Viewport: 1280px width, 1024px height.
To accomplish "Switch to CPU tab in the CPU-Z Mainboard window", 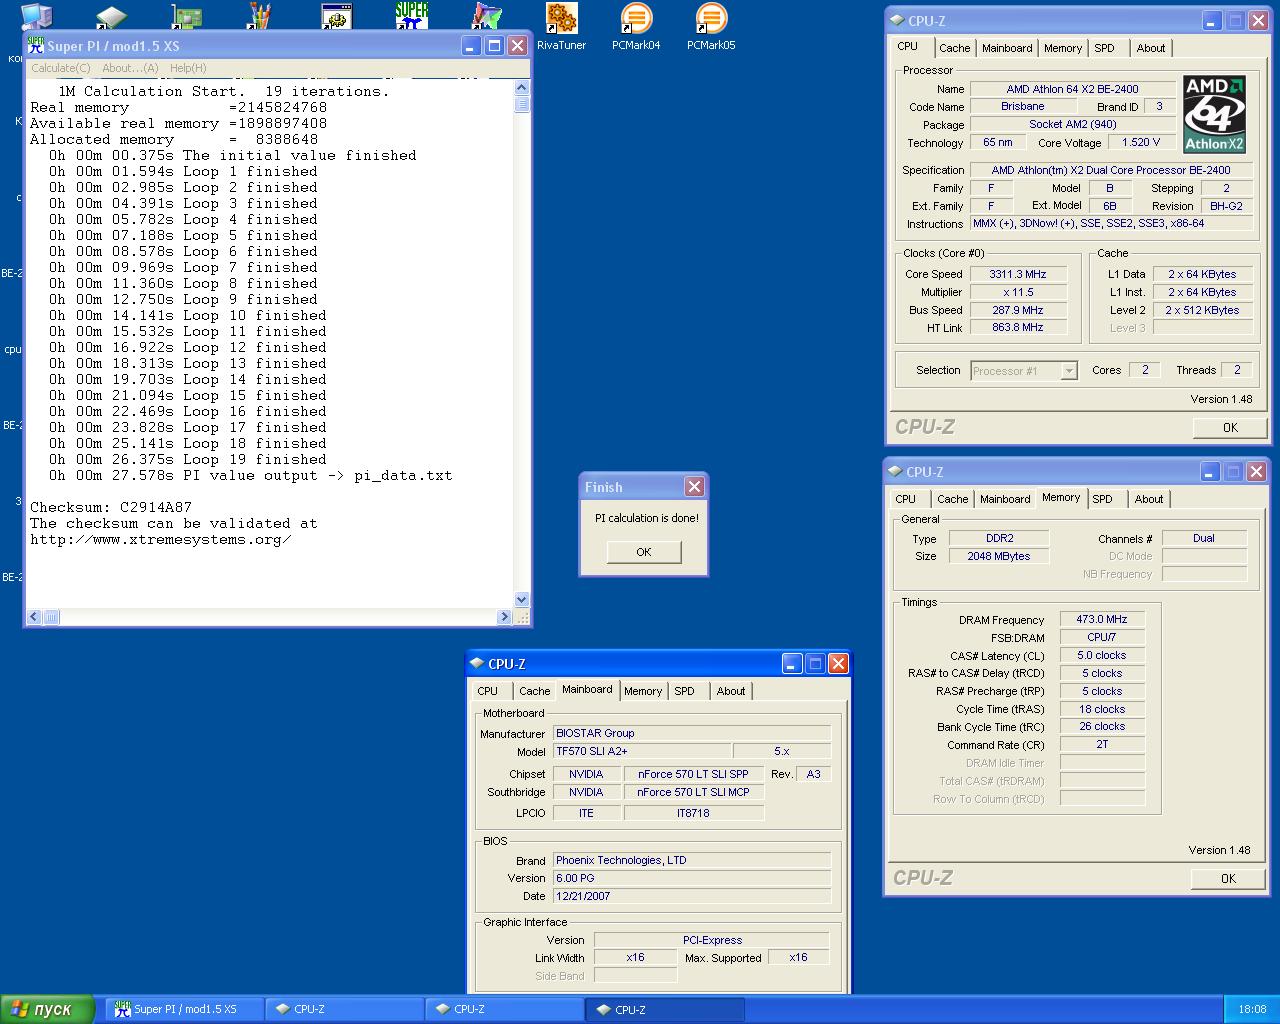I will click(x=487, y=691).
